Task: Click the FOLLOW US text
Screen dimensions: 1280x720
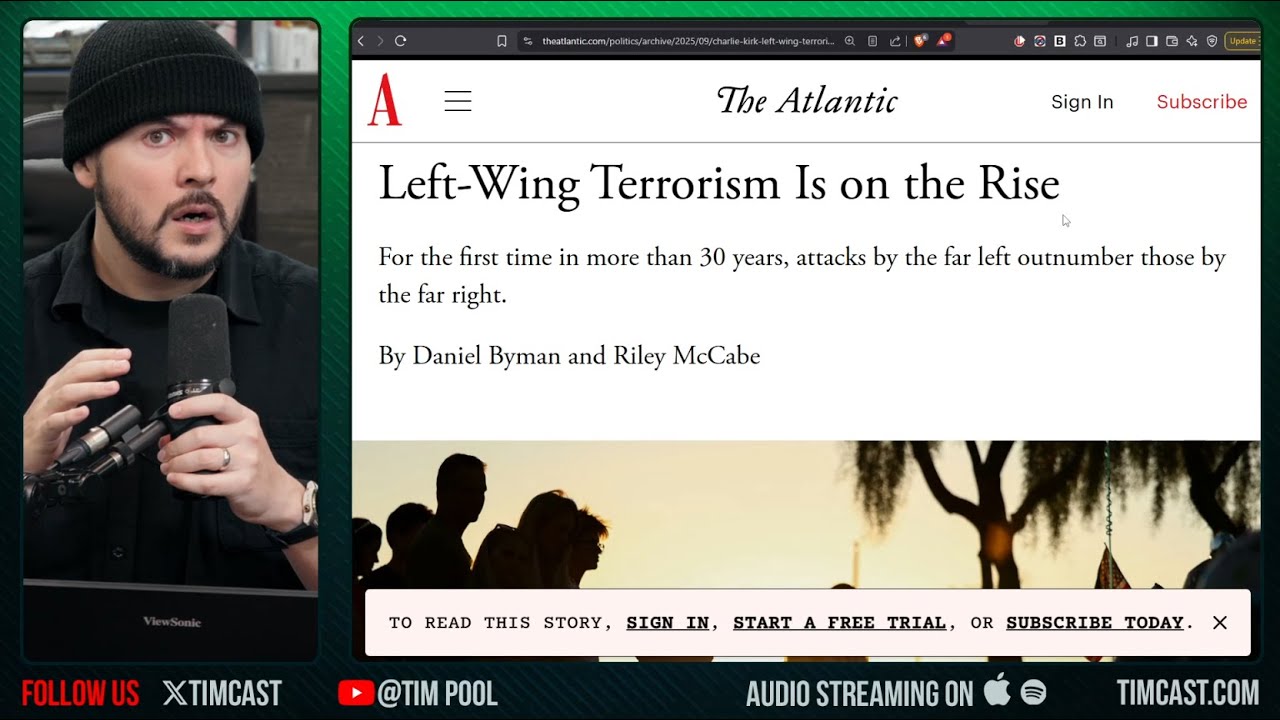Action: (80, 693)
